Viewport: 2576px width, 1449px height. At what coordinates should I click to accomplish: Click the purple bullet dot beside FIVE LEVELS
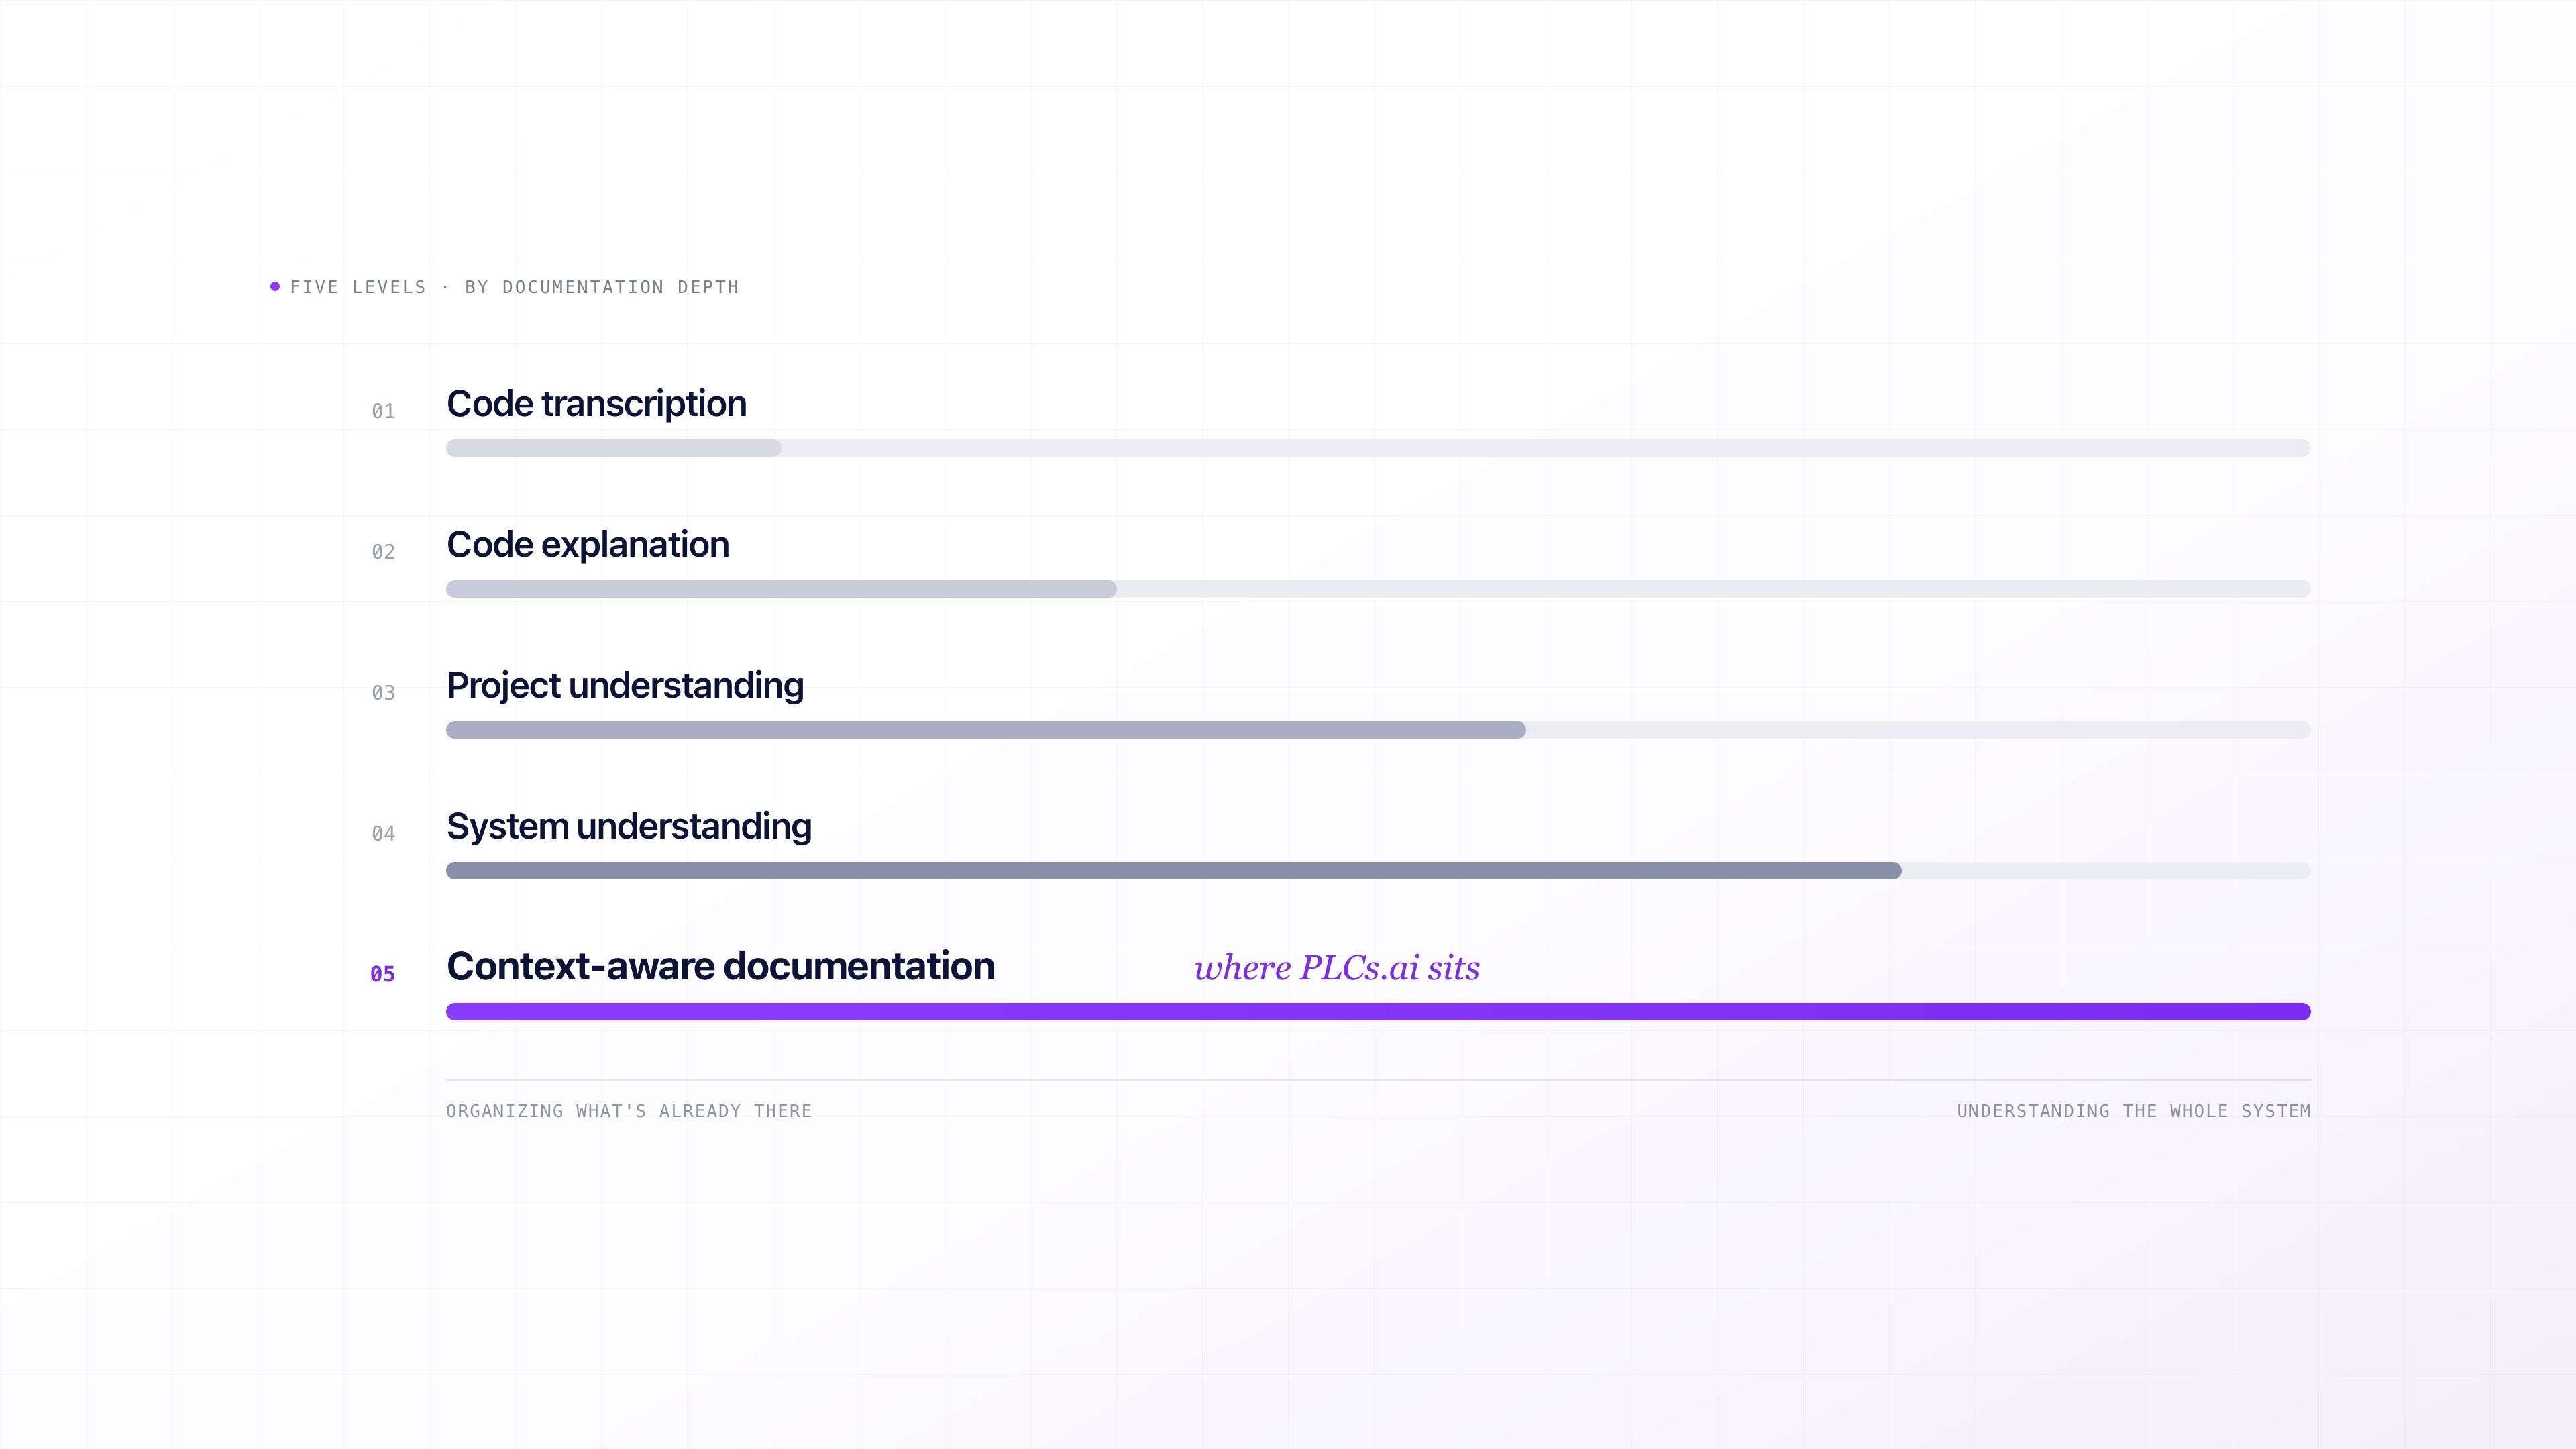click(275, 287)
